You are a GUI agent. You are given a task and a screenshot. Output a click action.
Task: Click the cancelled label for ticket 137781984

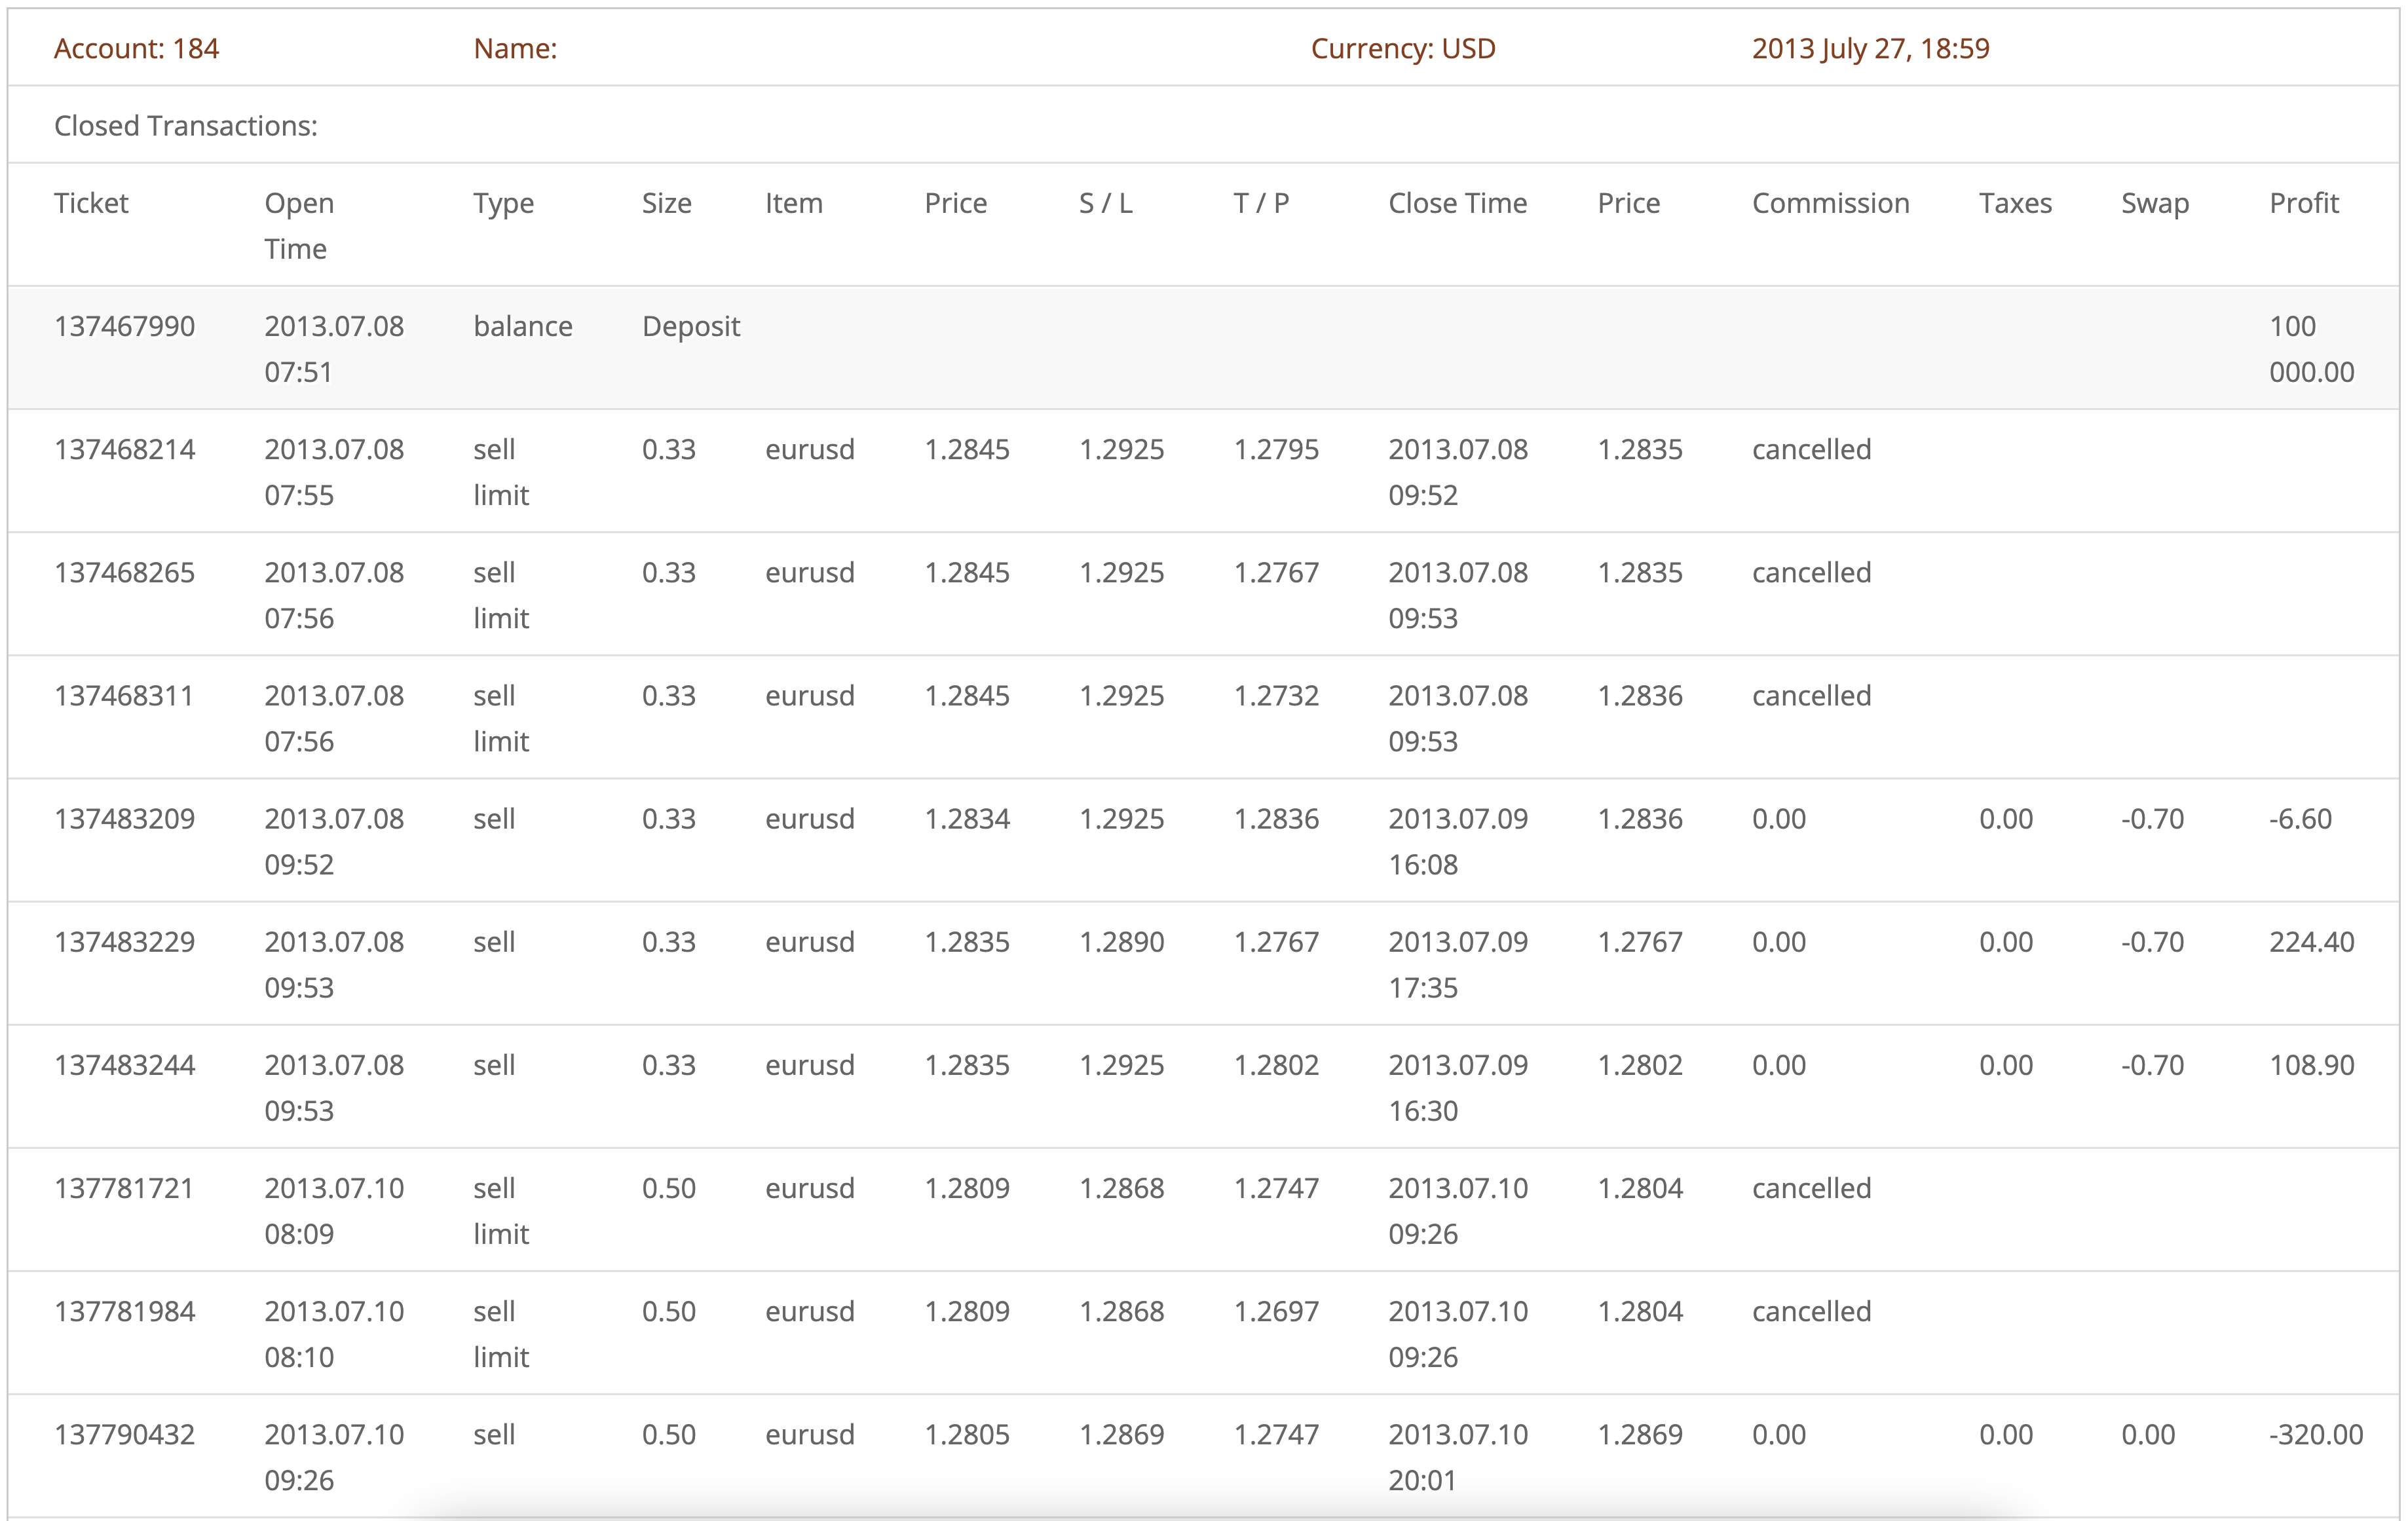(x=1810, y=1310)
